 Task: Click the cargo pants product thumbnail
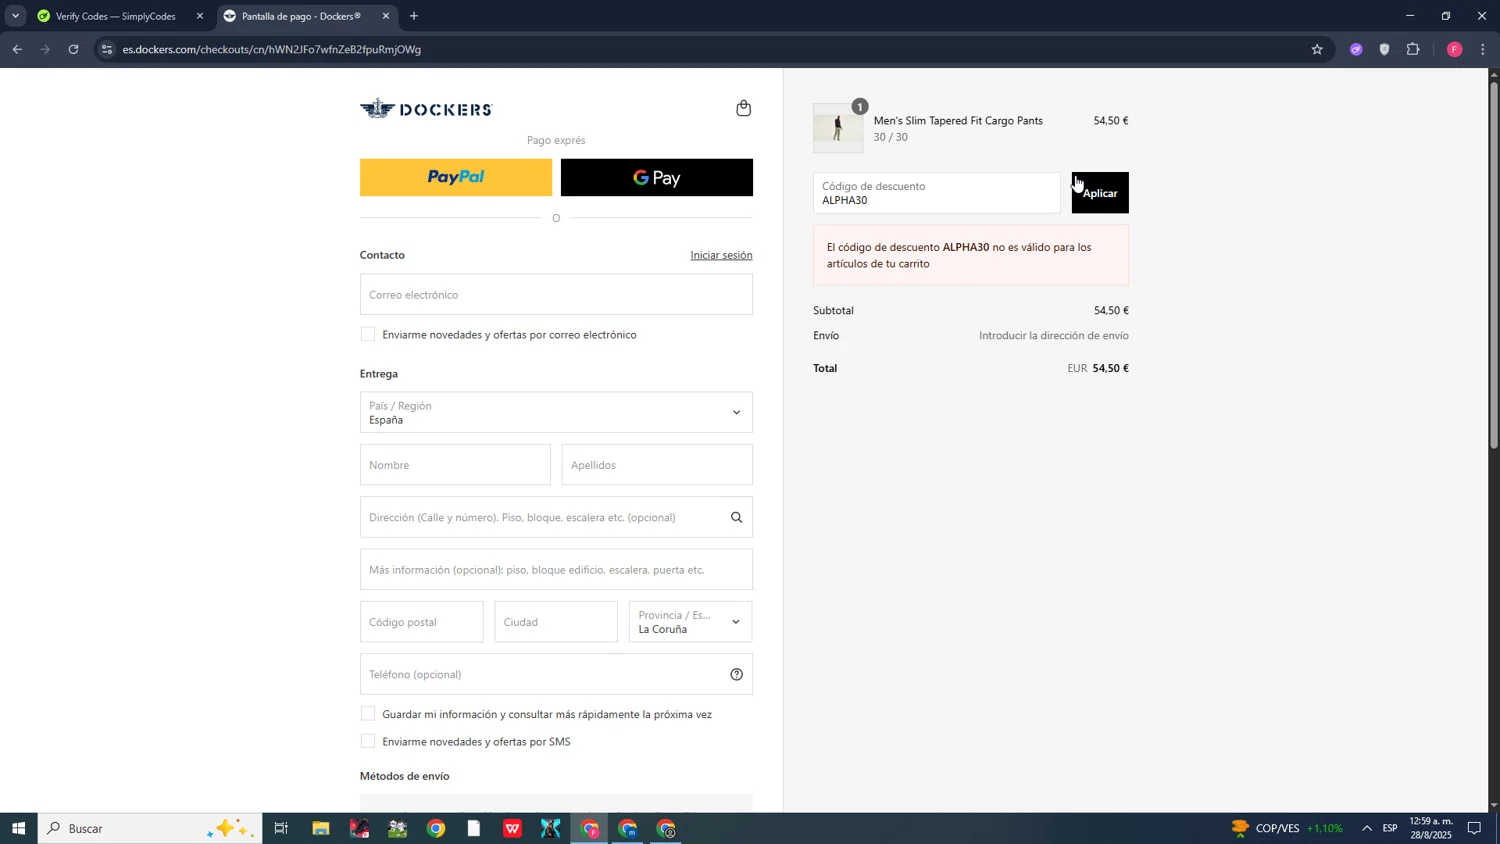click(838, 128)
